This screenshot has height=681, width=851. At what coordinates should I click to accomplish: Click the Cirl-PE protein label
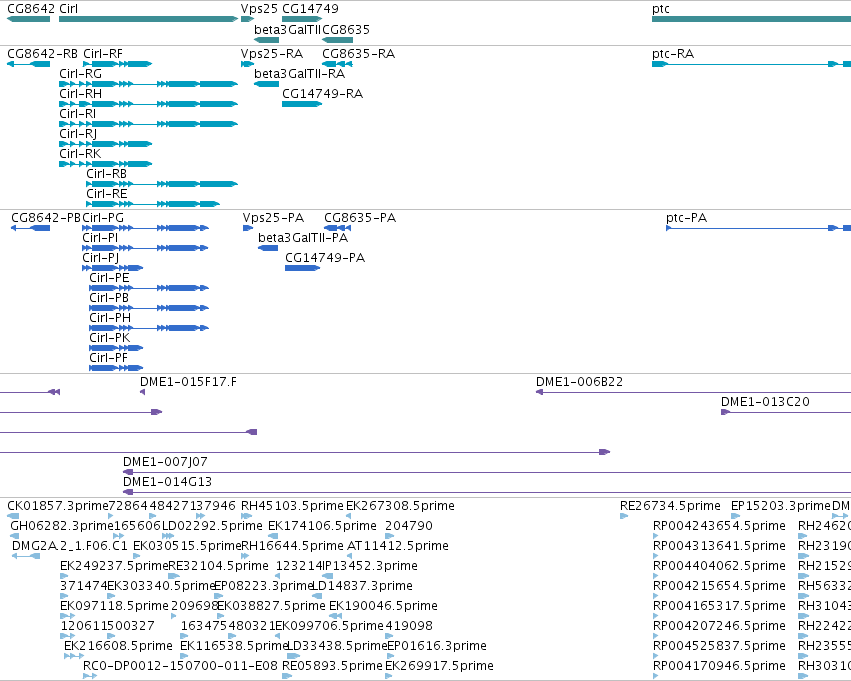click(x=109, y=278)
